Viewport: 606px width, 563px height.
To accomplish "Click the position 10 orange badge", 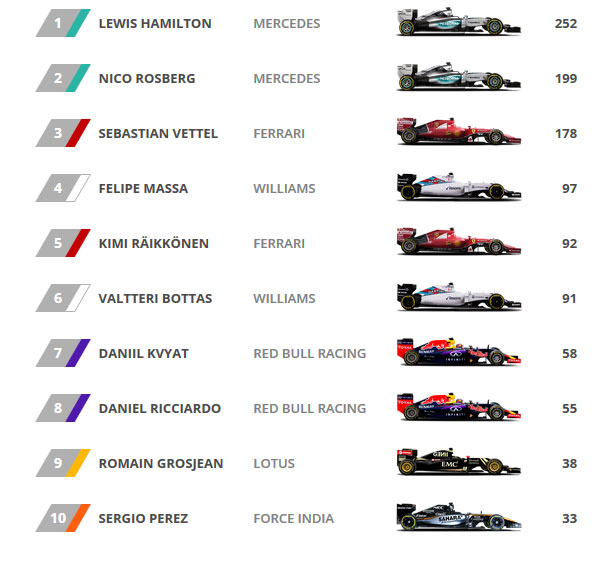I will point(63,518).
